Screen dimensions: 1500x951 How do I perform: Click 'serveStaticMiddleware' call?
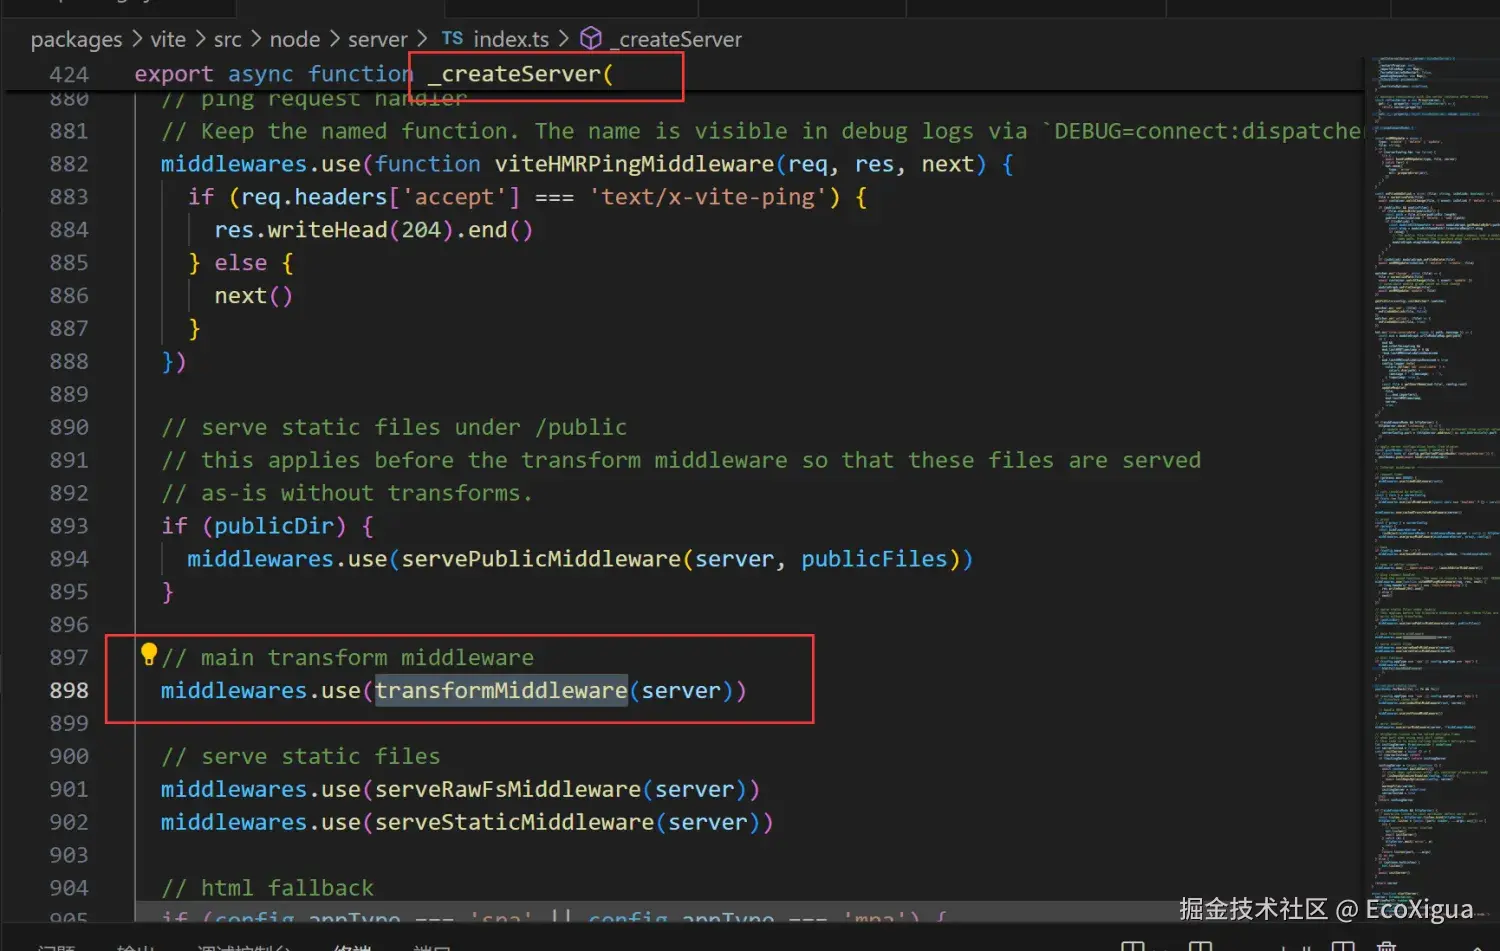click(514, 822)
